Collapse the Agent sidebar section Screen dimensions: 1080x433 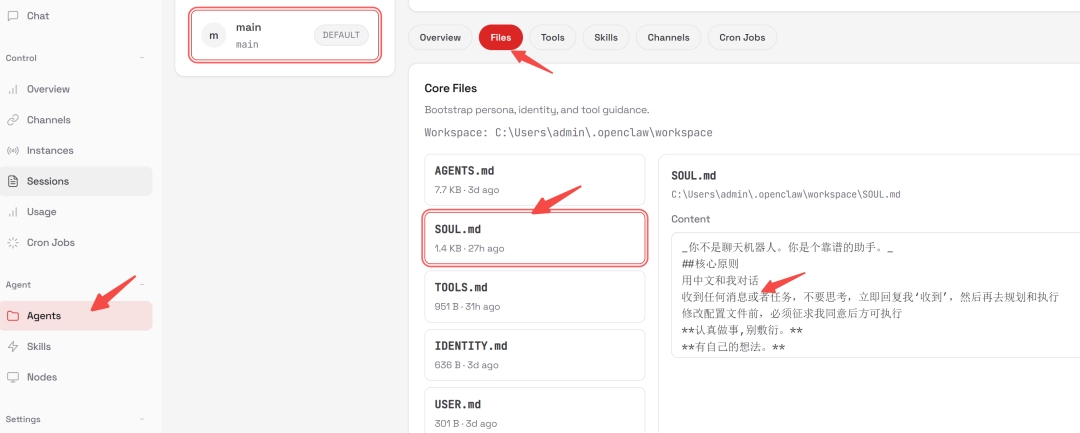coord(141,285)
